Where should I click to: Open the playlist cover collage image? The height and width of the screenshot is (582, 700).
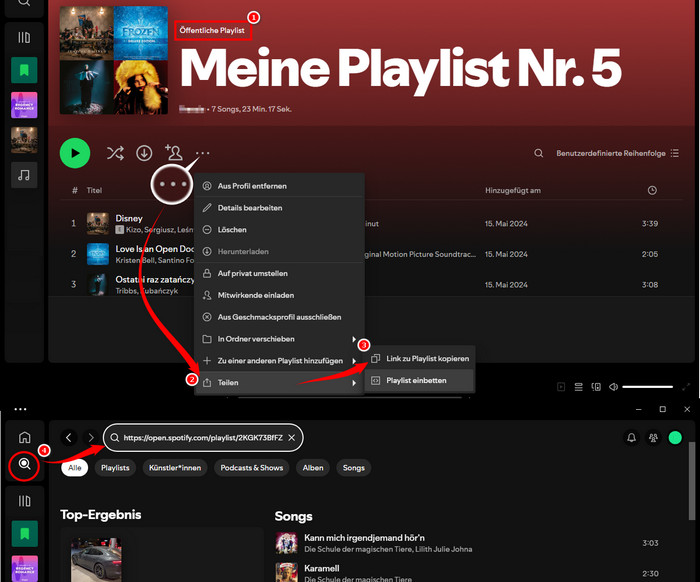click(114, 60)
